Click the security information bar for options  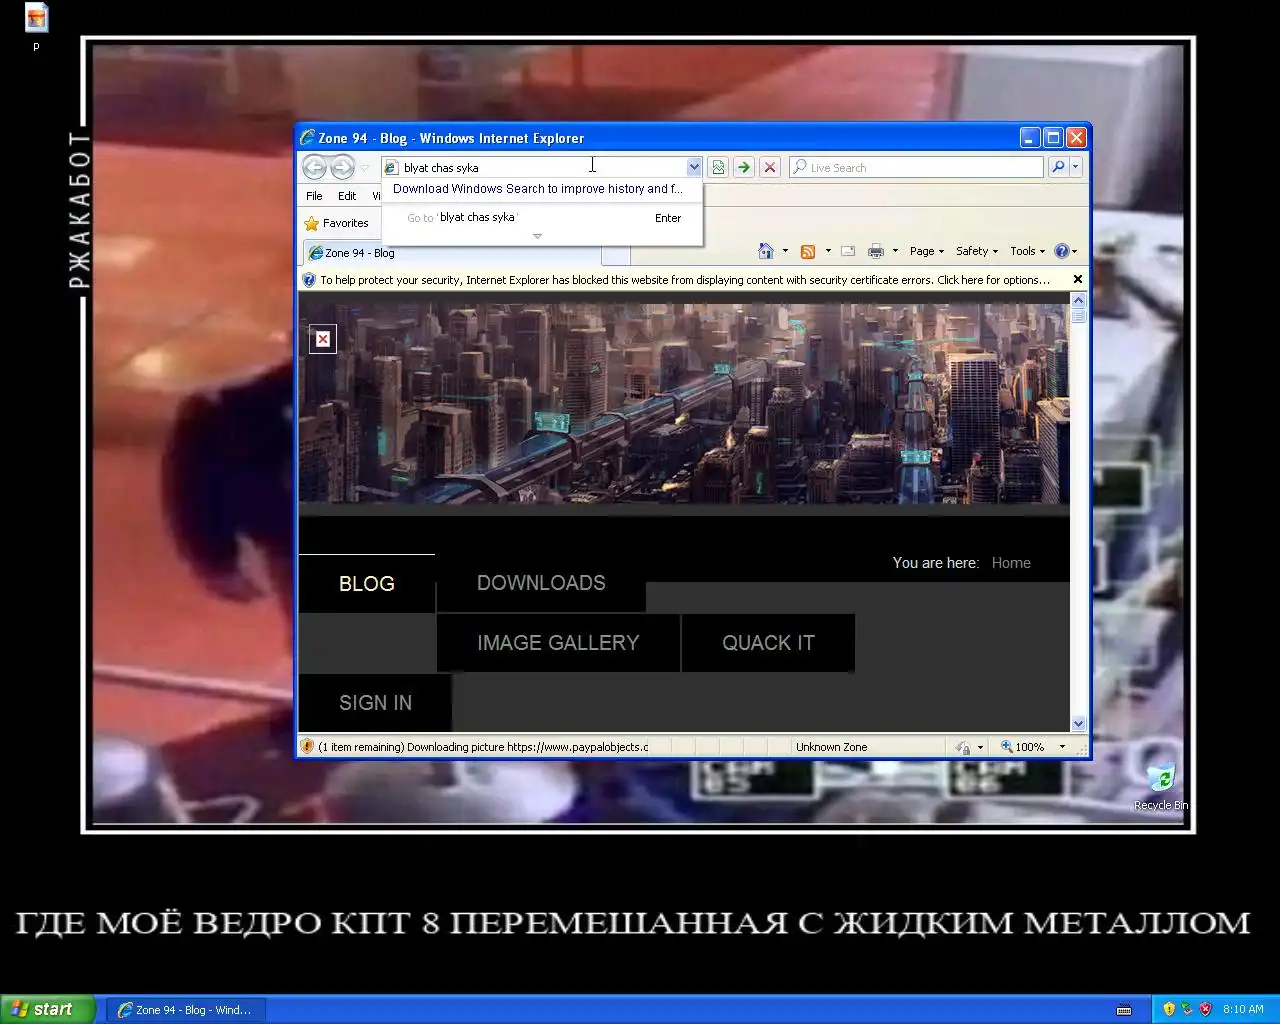685,280
